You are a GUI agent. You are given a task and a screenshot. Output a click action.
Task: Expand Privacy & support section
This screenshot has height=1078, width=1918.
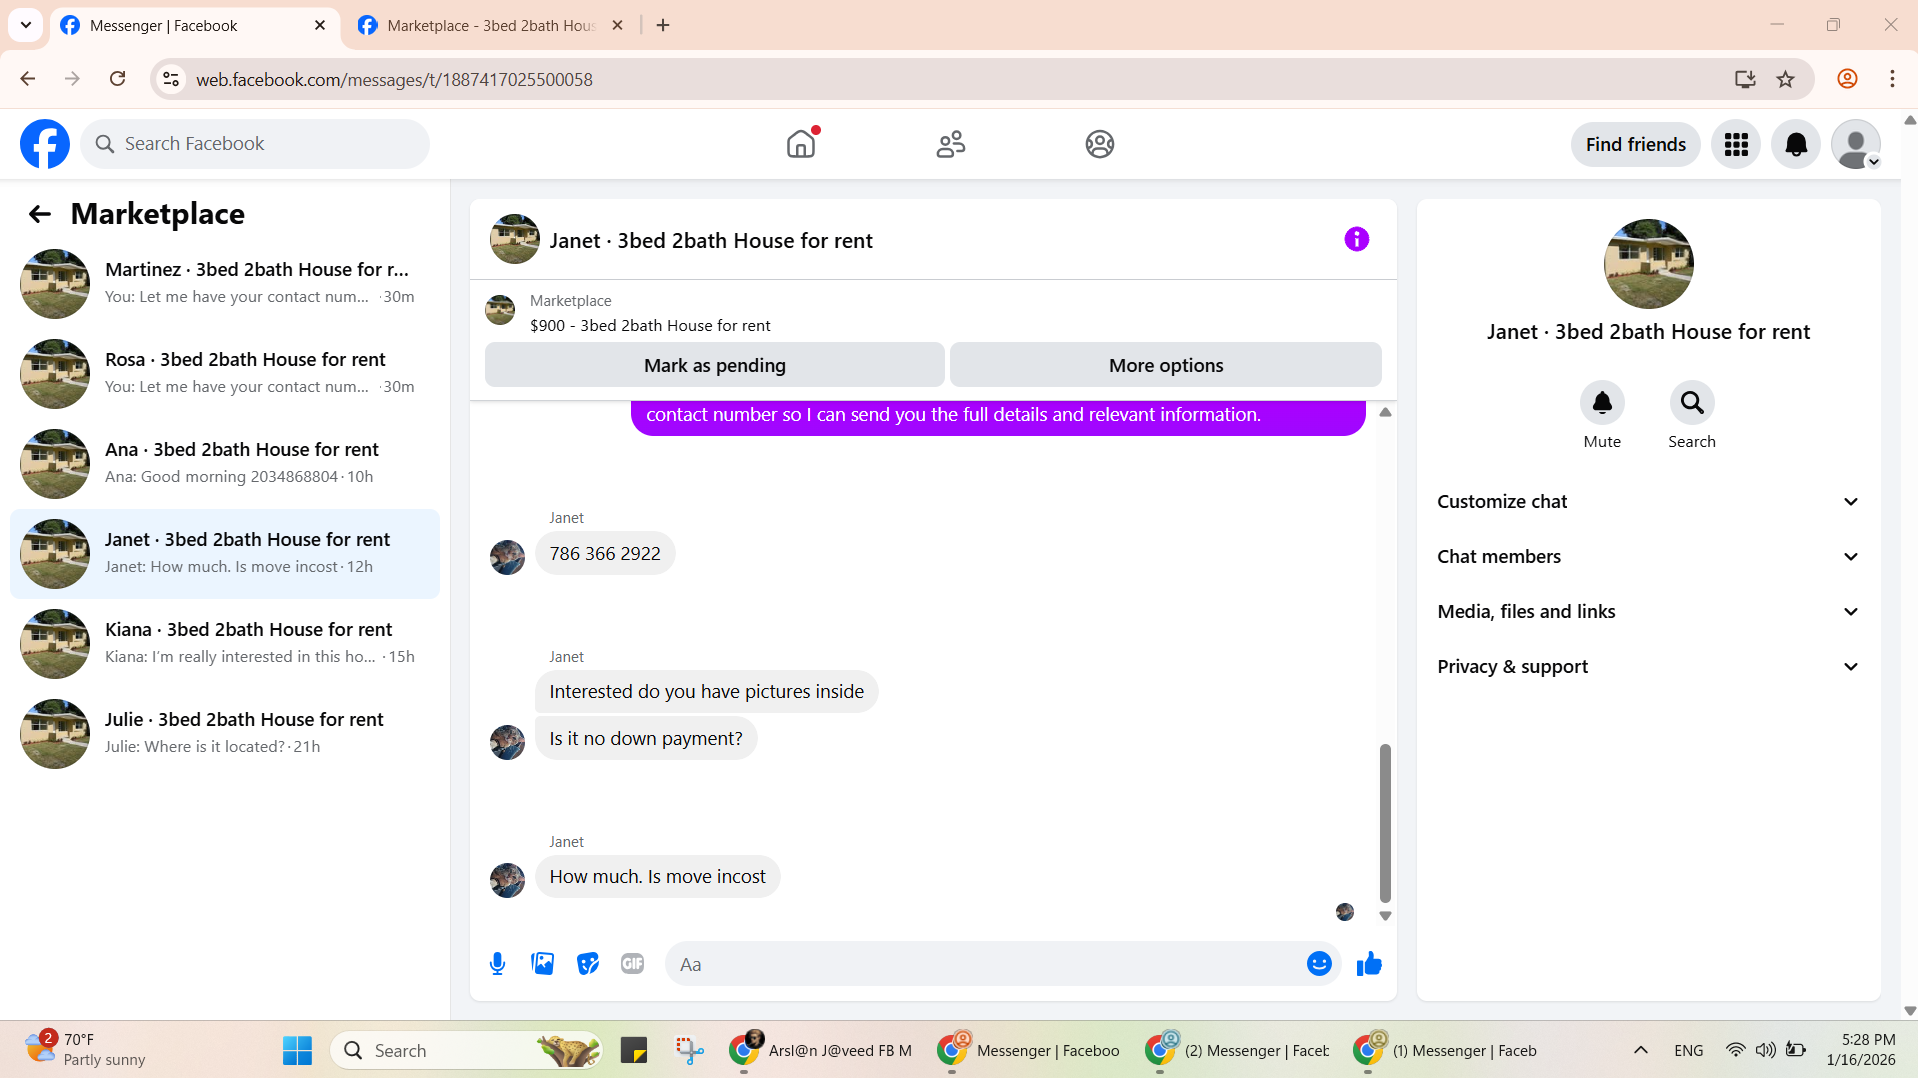[1648, 667]
